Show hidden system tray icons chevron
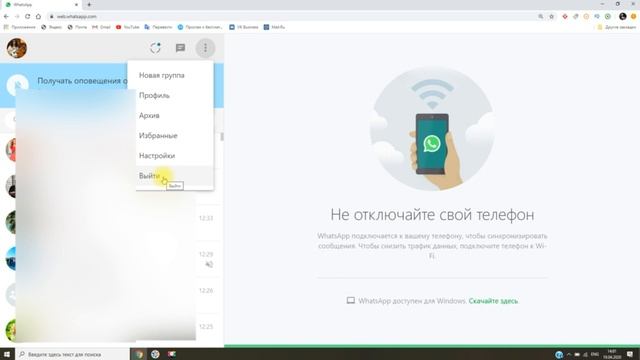The width and height of the screenshot is (640, 360). coord(569,354)
